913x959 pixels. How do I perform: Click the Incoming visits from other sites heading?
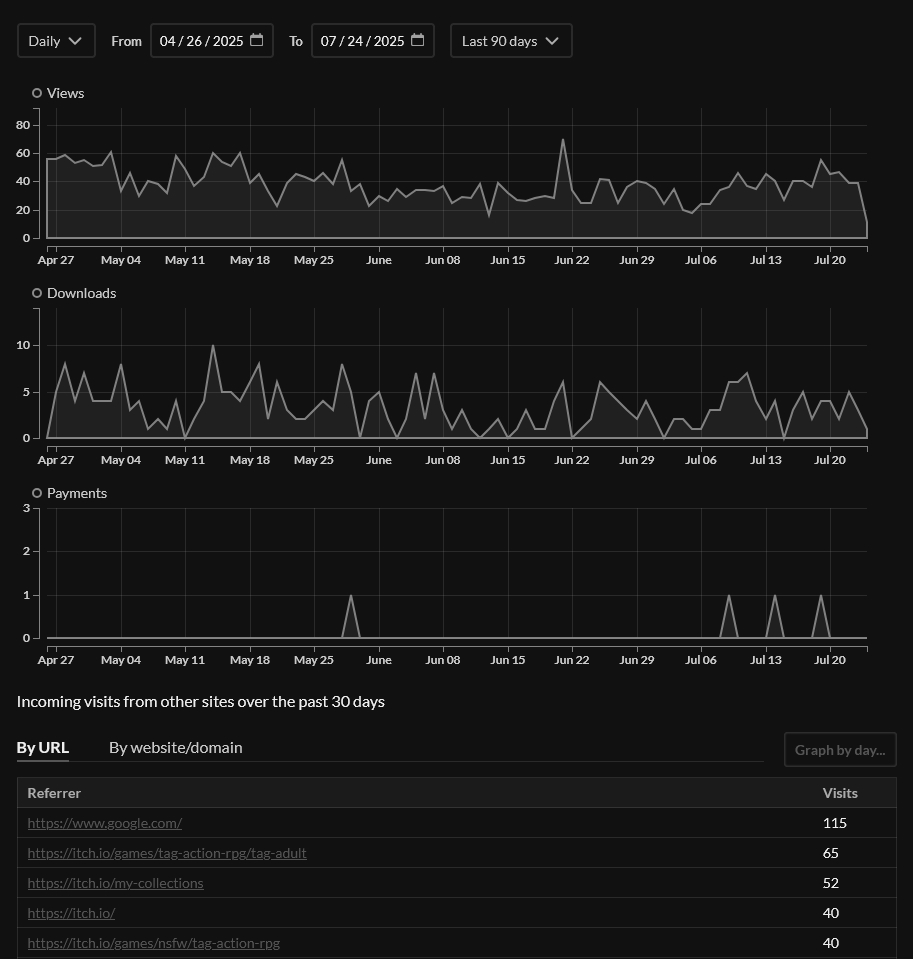coord(201,702)
